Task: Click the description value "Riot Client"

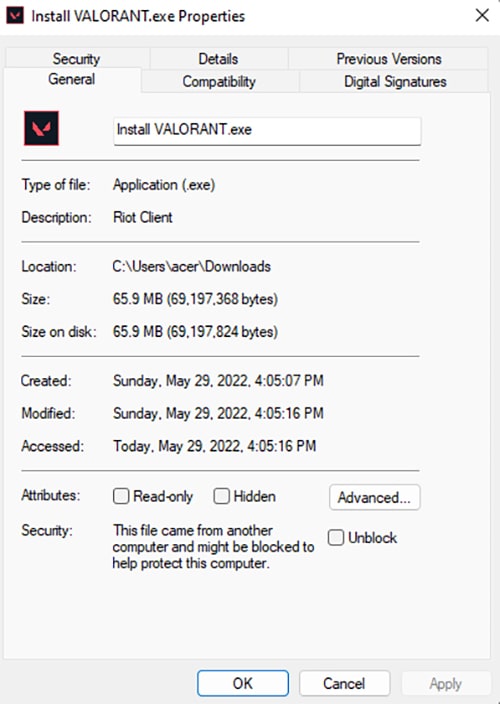Action: (143, 217)
